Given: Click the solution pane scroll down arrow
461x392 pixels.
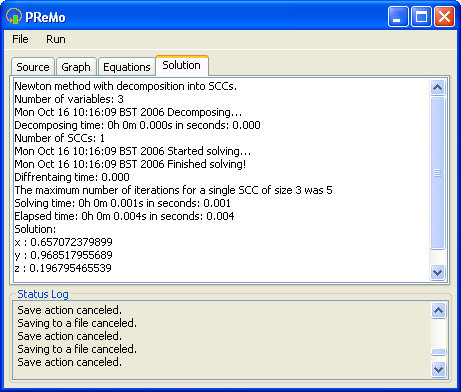Looking at the screenshot, I should pos(437,273).
